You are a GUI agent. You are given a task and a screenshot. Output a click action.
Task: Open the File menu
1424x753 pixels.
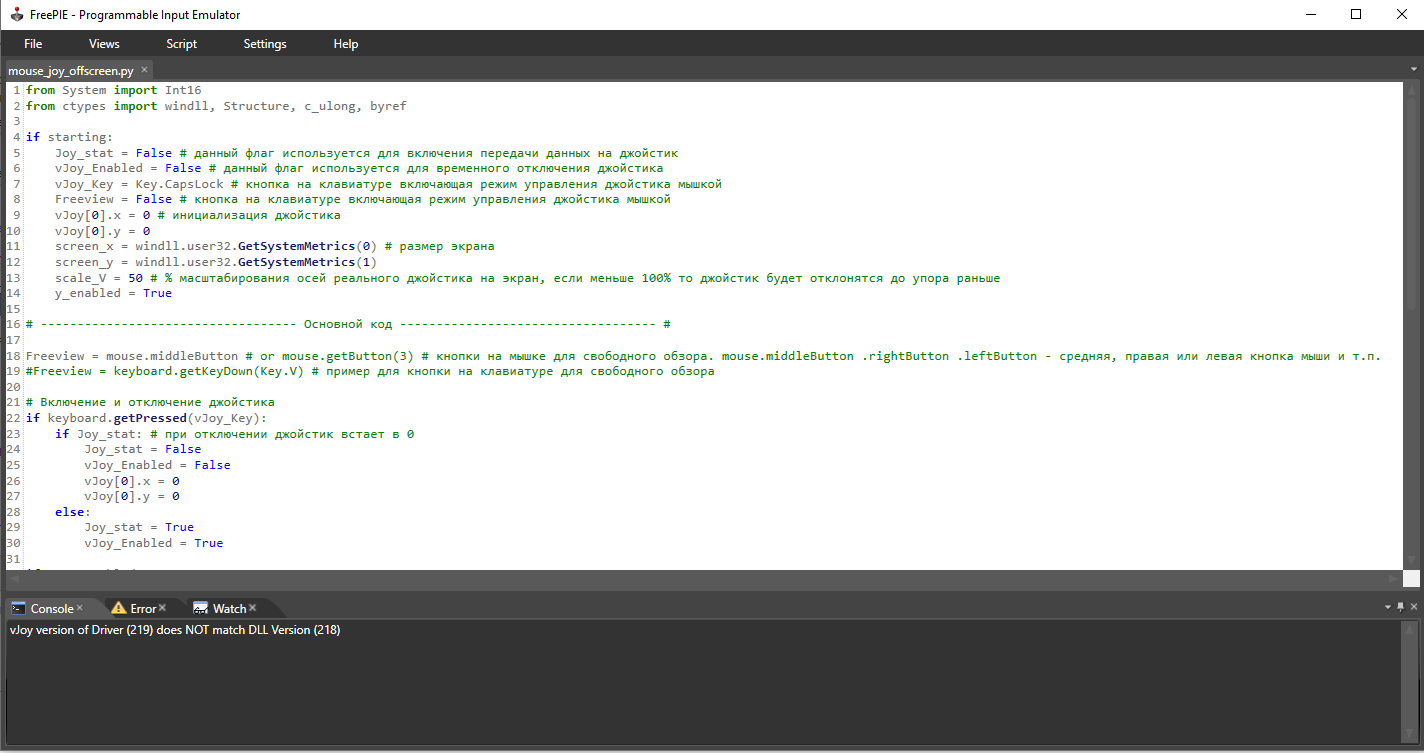[x=33, y=44]
